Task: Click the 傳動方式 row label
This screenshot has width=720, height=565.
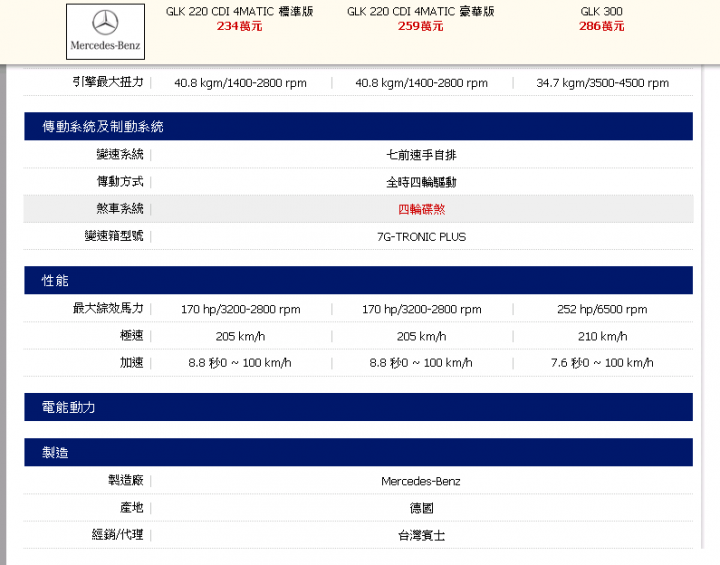Action: 120,181
